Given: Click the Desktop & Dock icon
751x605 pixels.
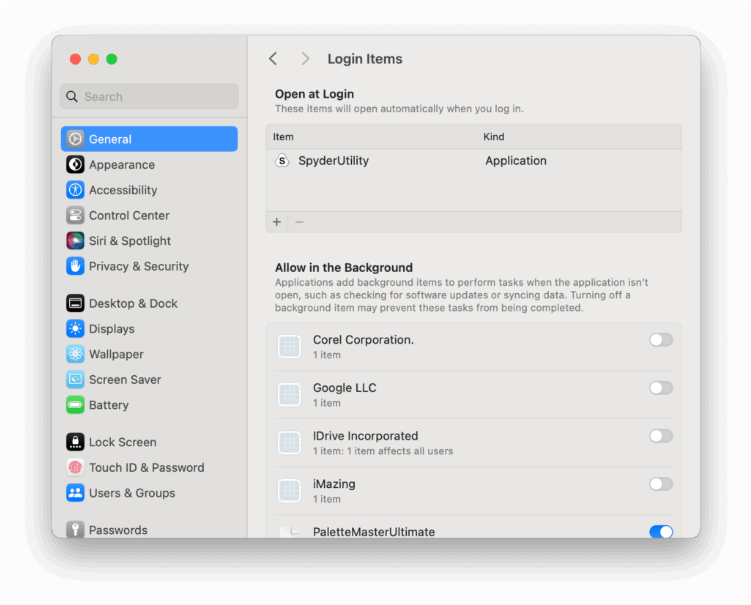Looking at the screenshot, I should 75,303.
